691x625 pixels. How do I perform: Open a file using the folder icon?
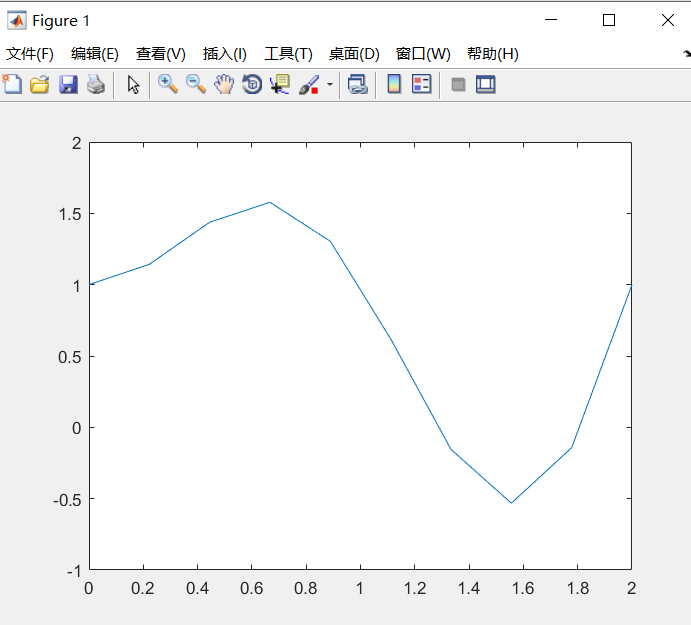tap(40, 84)
